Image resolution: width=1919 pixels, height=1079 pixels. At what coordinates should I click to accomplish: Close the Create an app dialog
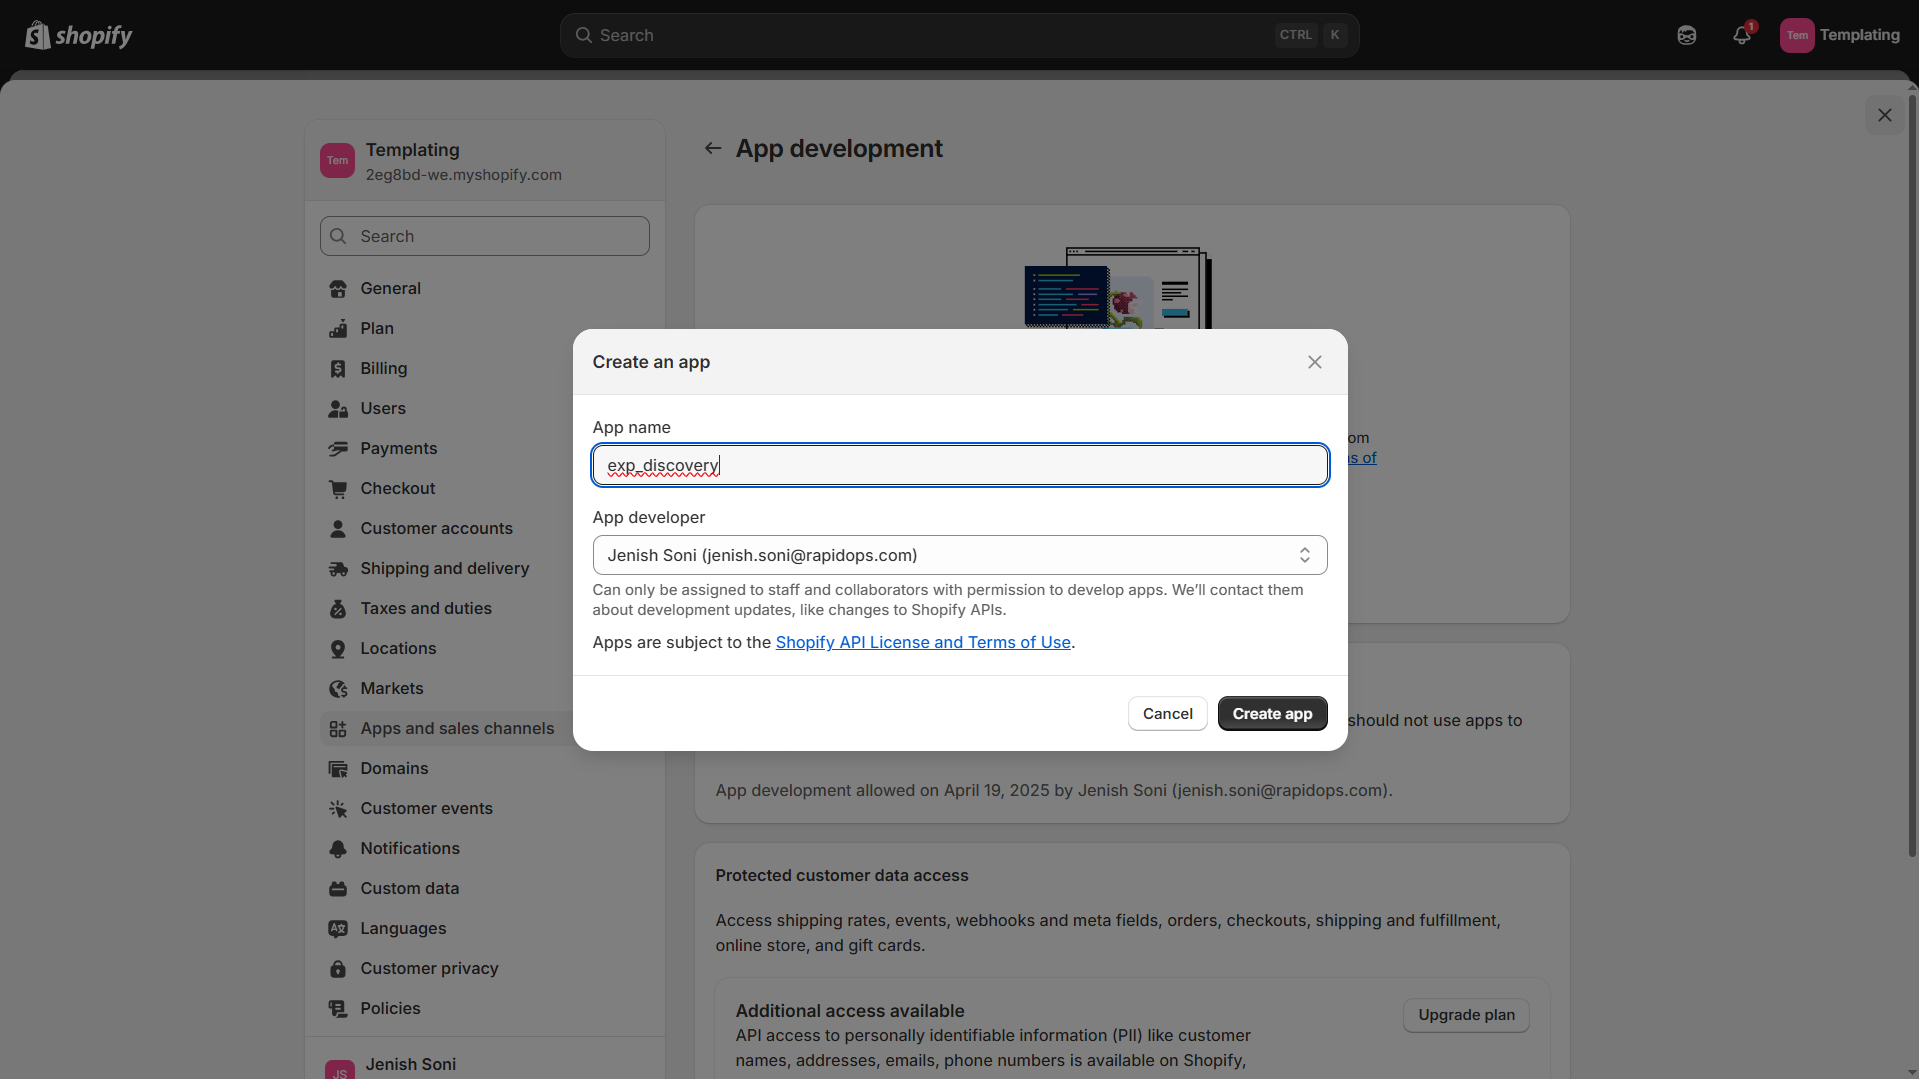1314,362
